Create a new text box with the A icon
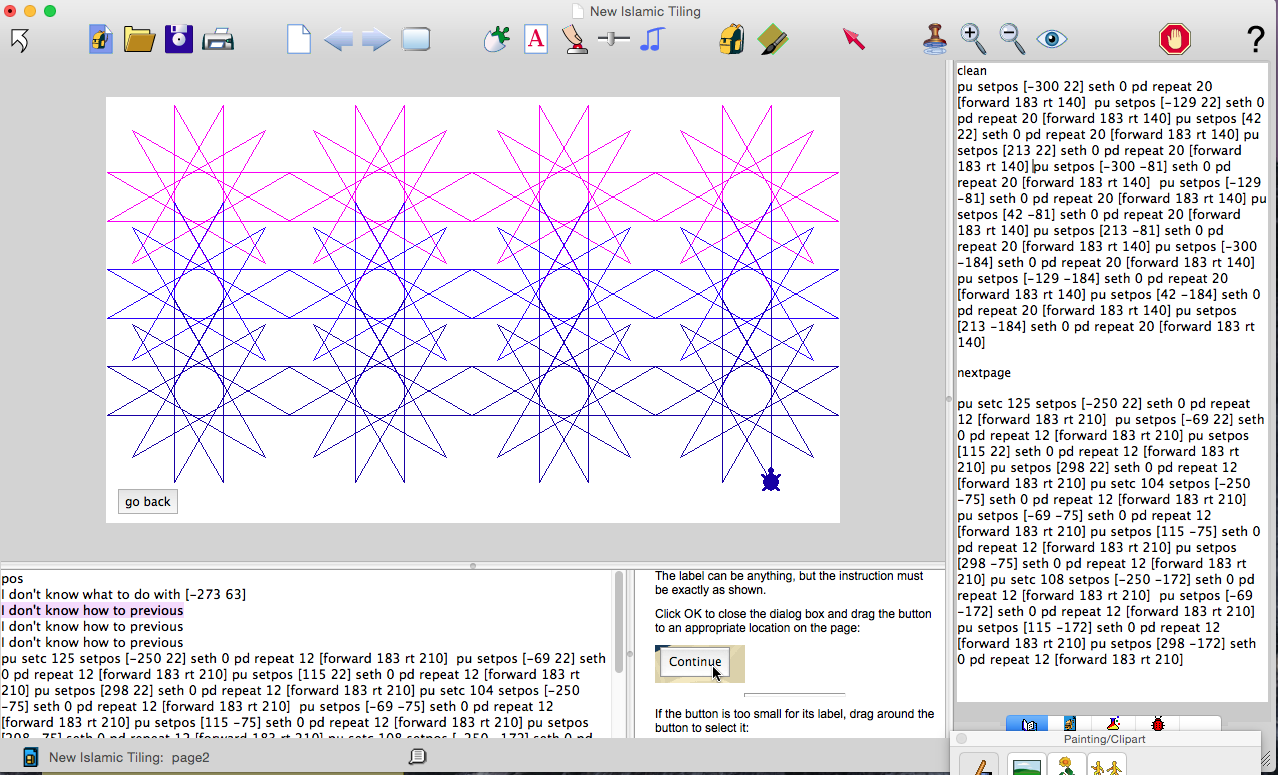1278x775 pixels. [x=536, y=40]
